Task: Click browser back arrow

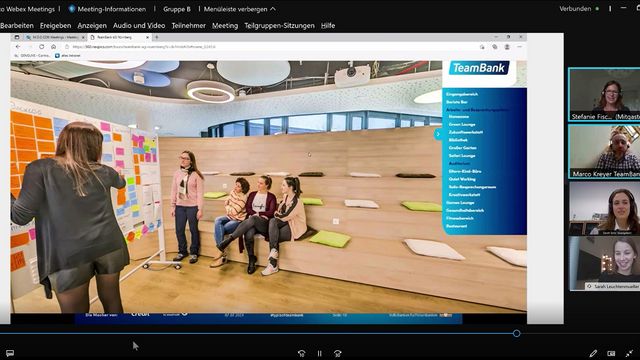Action: [18, 47]
